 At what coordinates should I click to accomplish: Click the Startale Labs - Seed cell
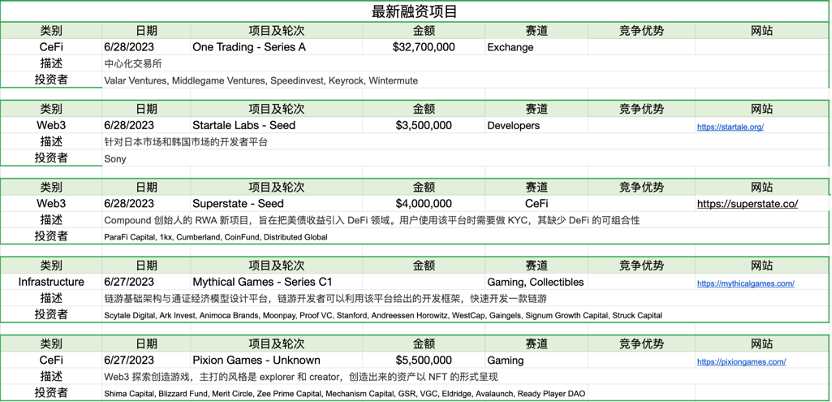point(276,126)
